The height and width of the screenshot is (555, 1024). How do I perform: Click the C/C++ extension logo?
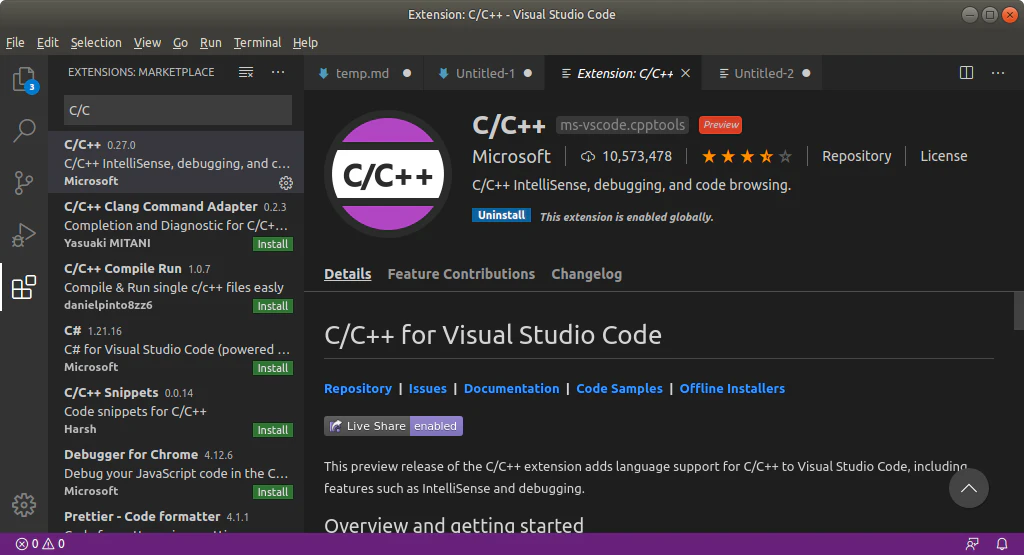point(388,174)
